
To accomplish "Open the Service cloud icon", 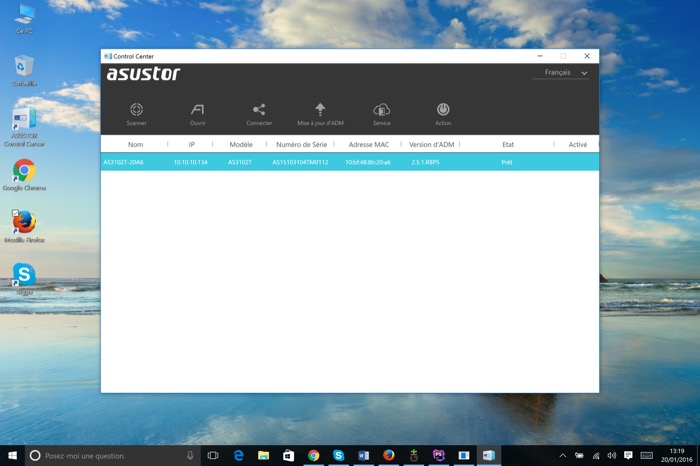I will click(381, 110).
